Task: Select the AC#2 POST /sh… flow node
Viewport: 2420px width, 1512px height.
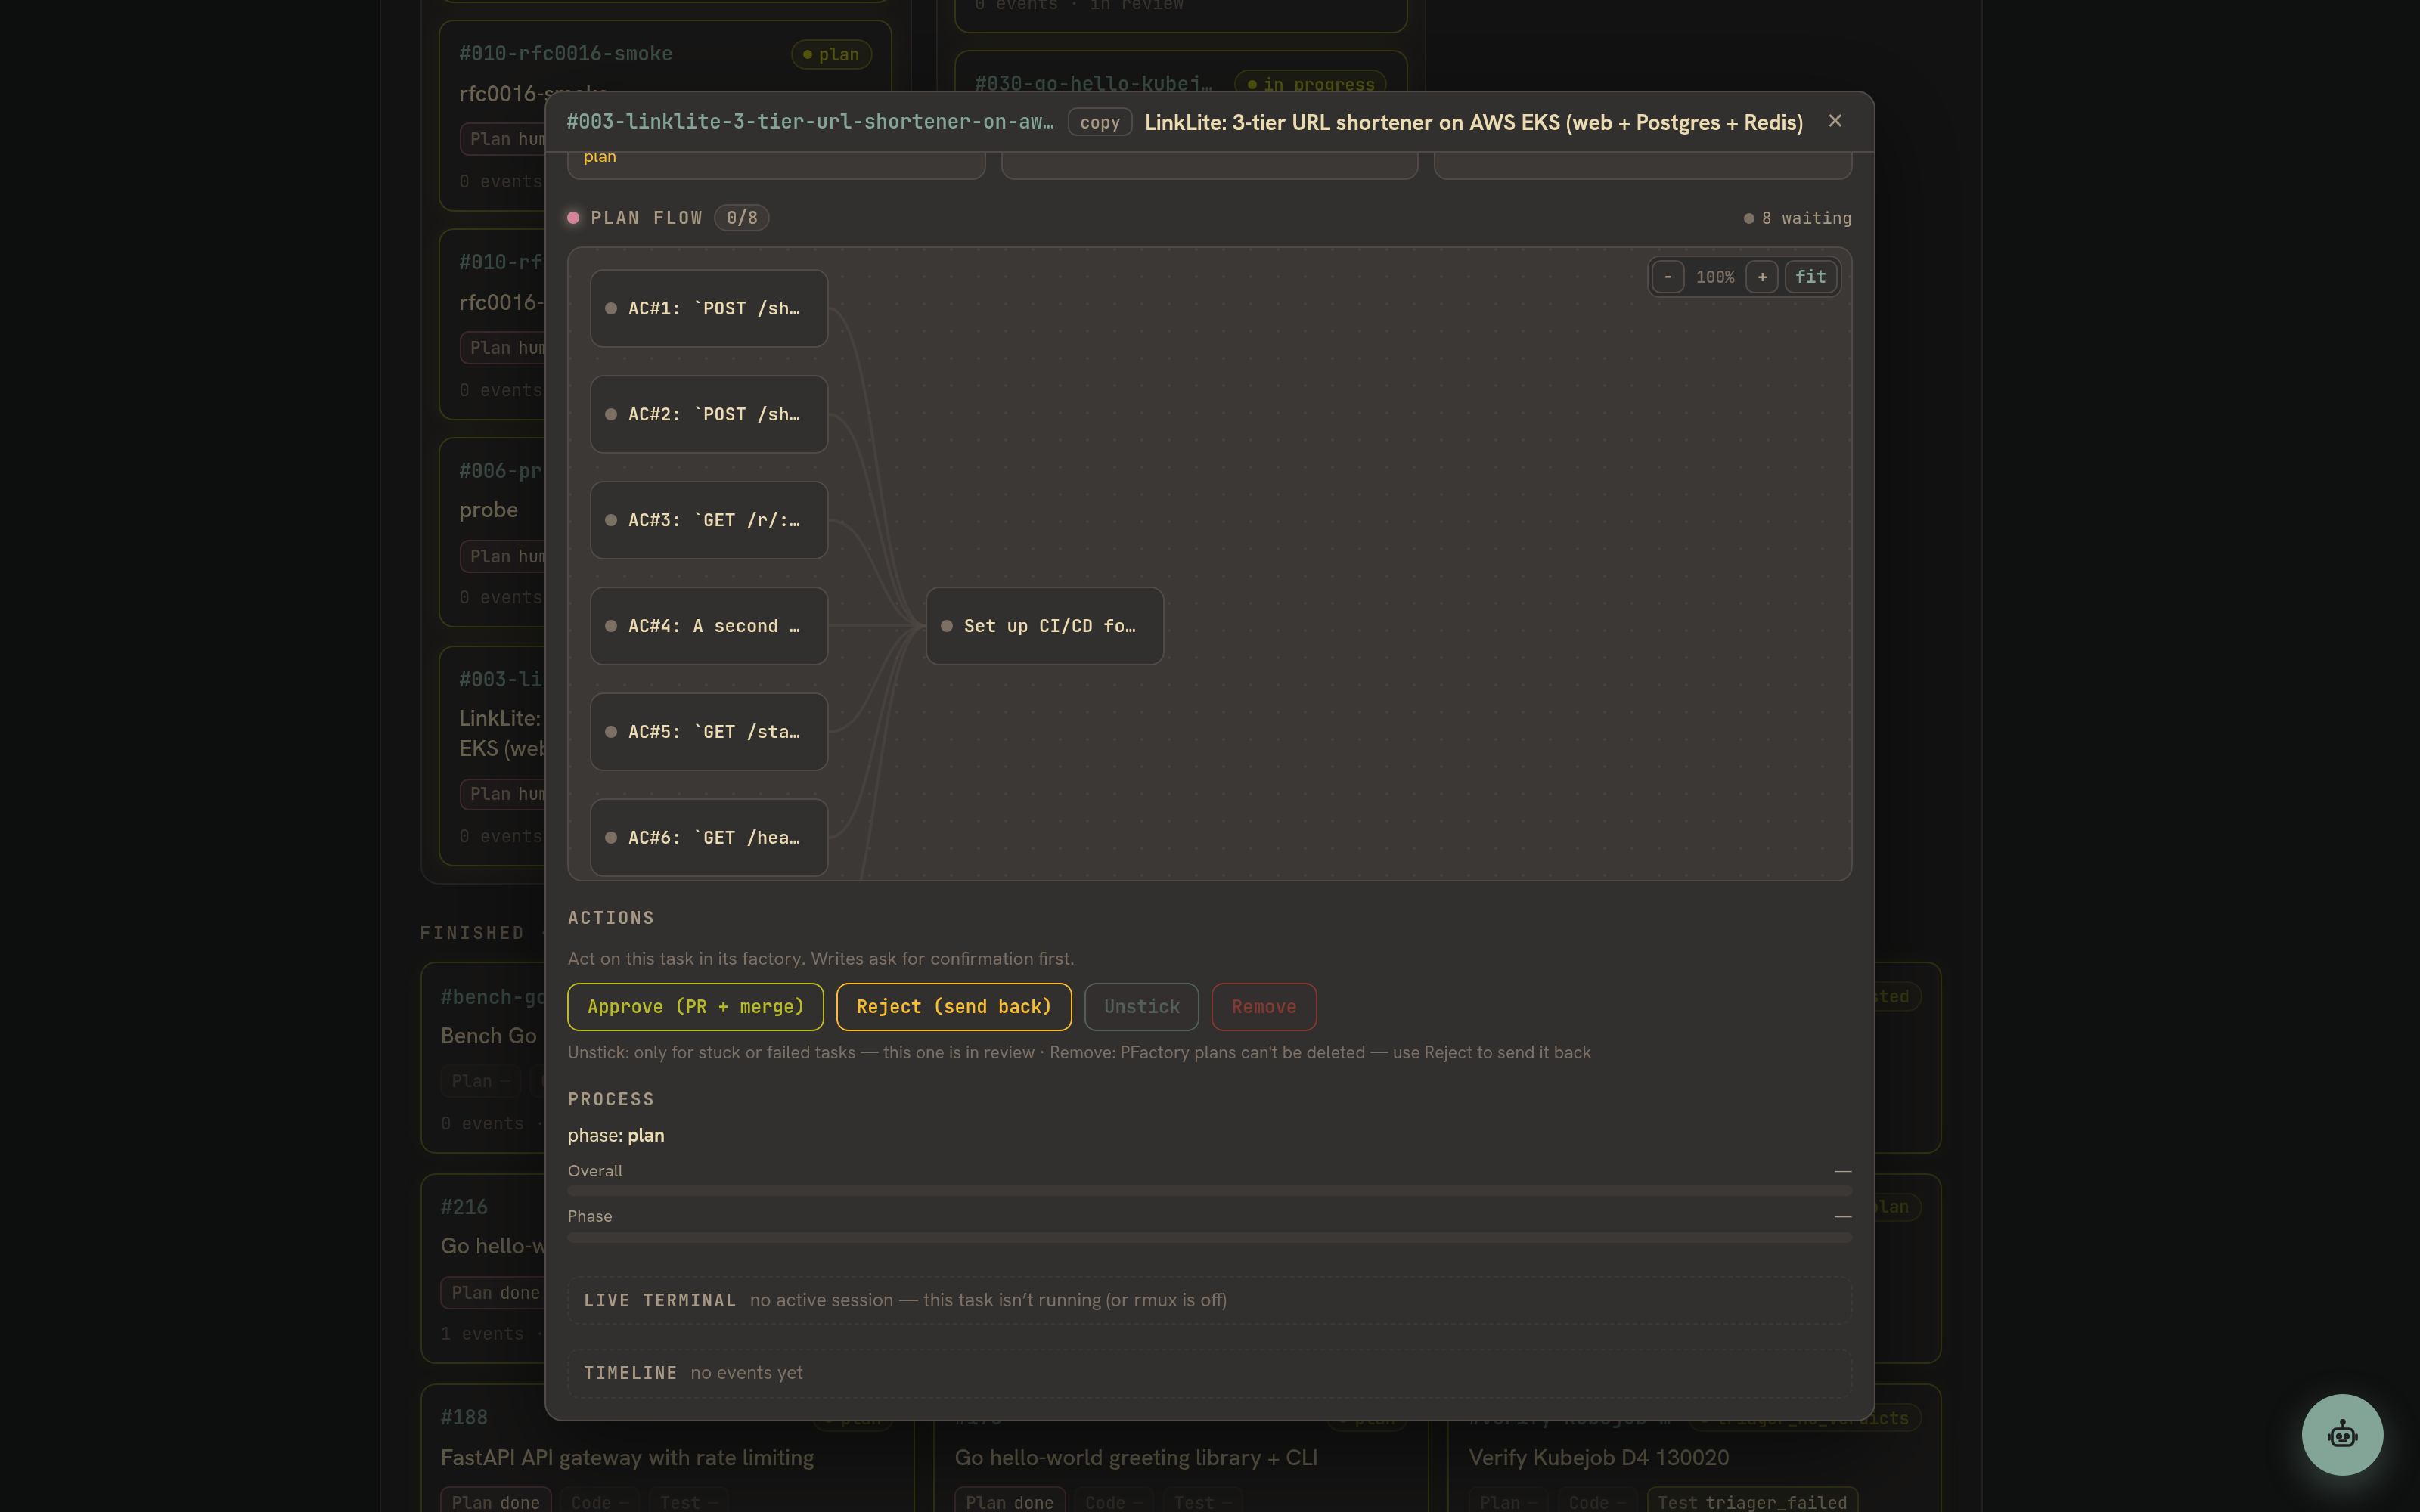Action: [709, 414]
